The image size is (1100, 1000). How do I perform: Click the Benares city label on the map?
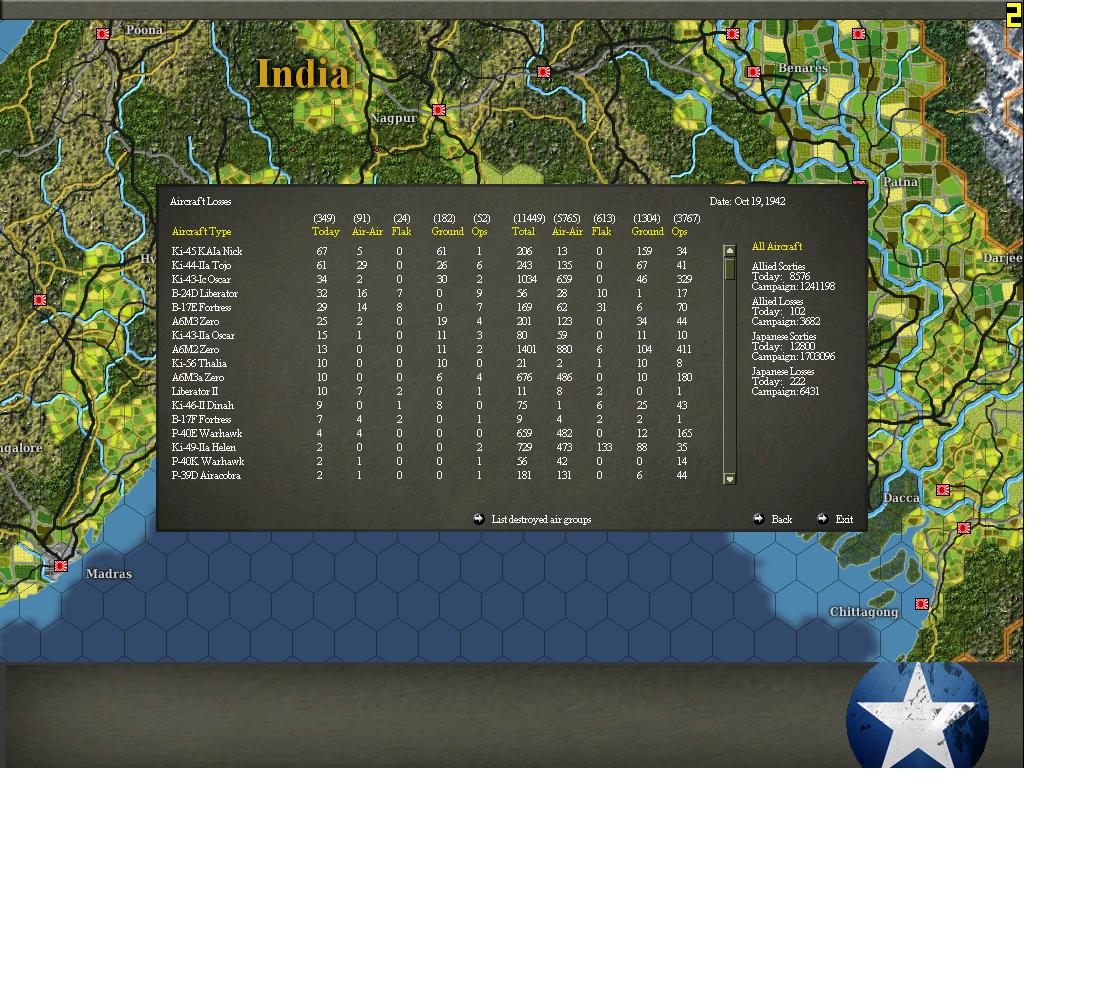[803, 68]
